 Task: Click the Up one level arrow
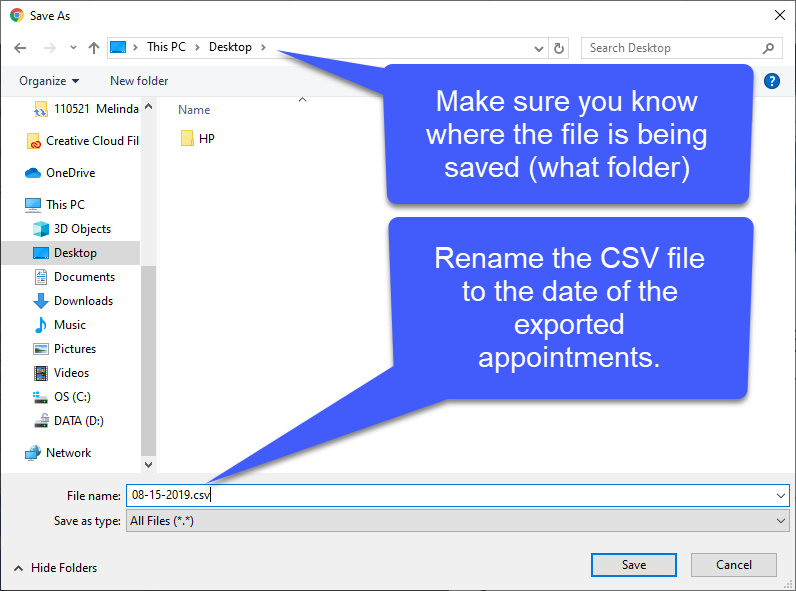(94, 48)
